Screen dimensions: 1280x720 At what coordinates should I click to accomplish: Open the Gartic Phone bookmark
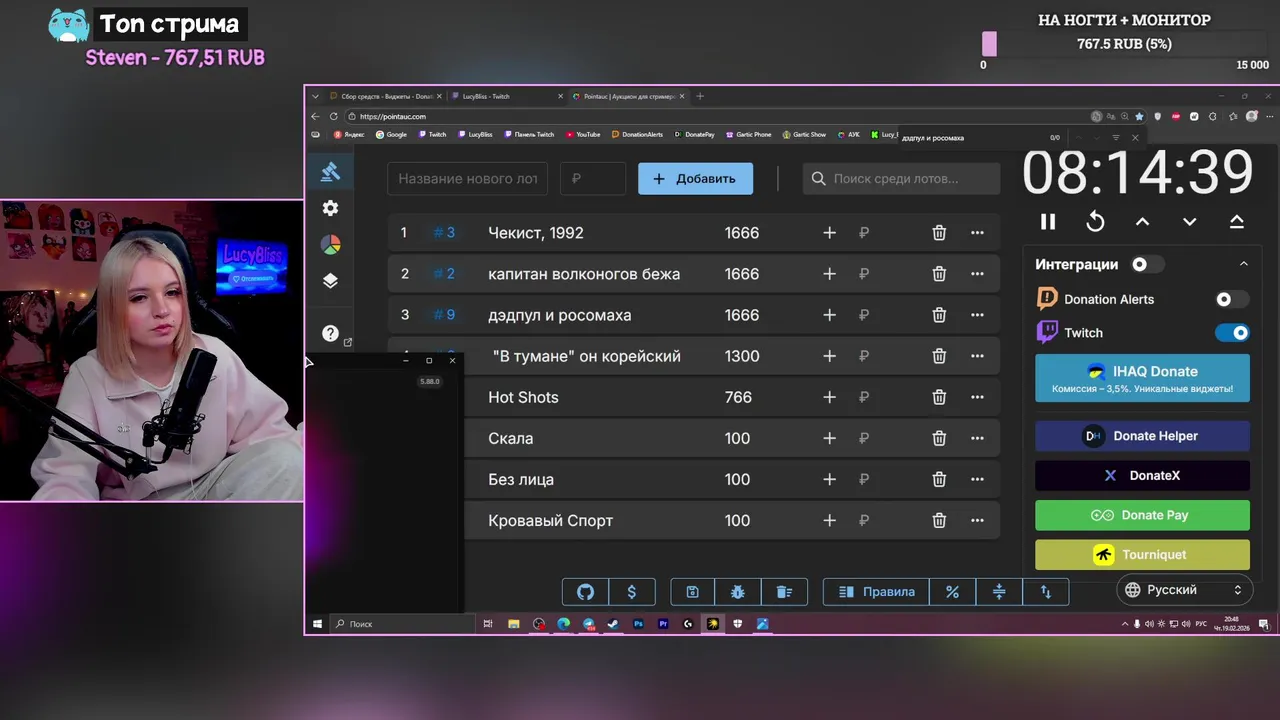click(749, 134)
